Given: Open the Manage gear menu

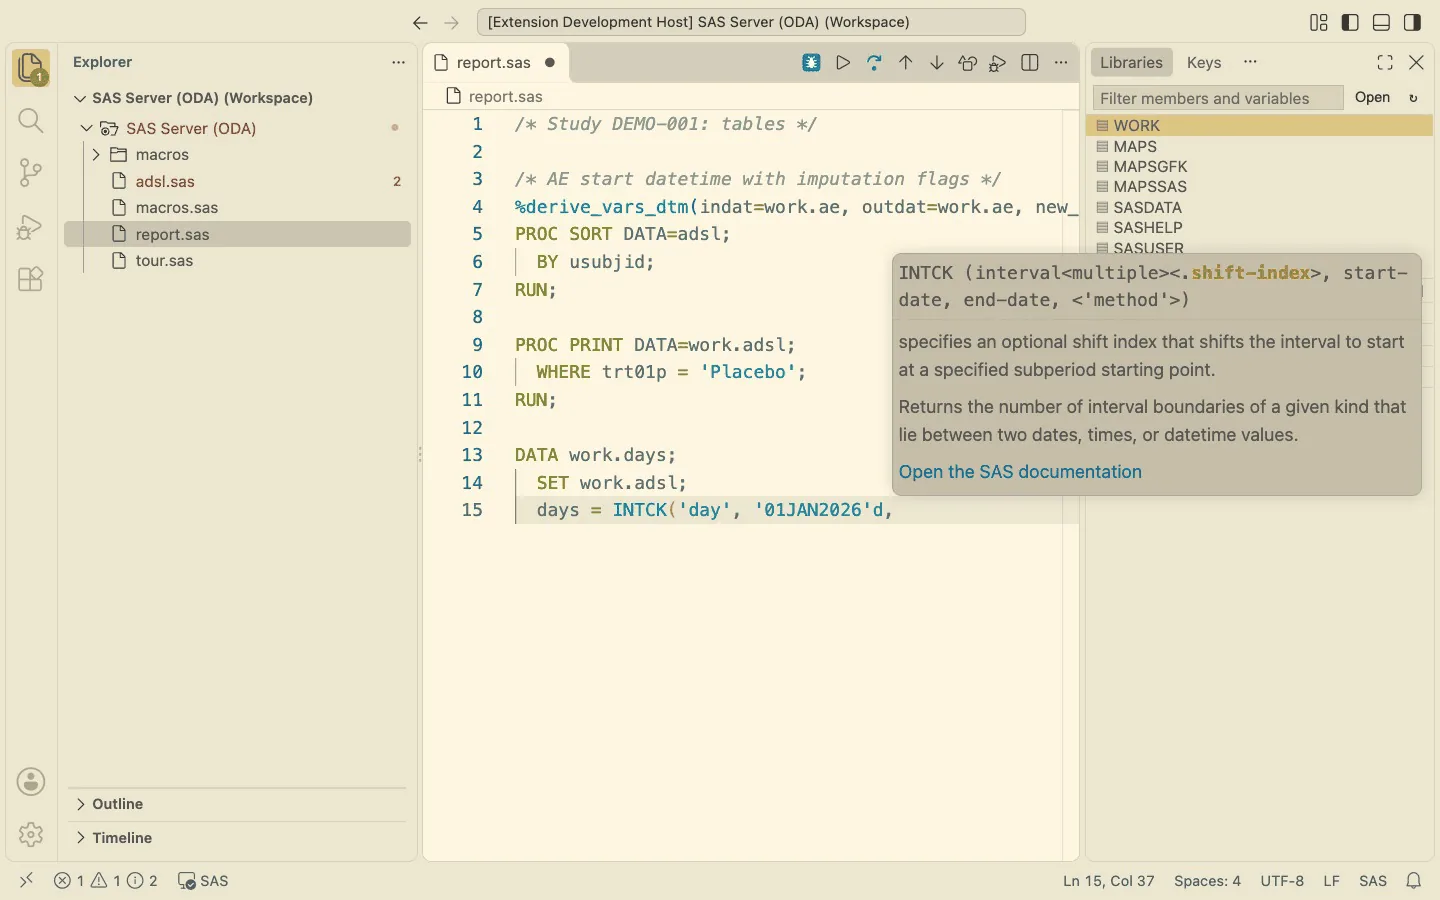Looking at the screenshot, I should pyautogui.click(x=31, y=834).
